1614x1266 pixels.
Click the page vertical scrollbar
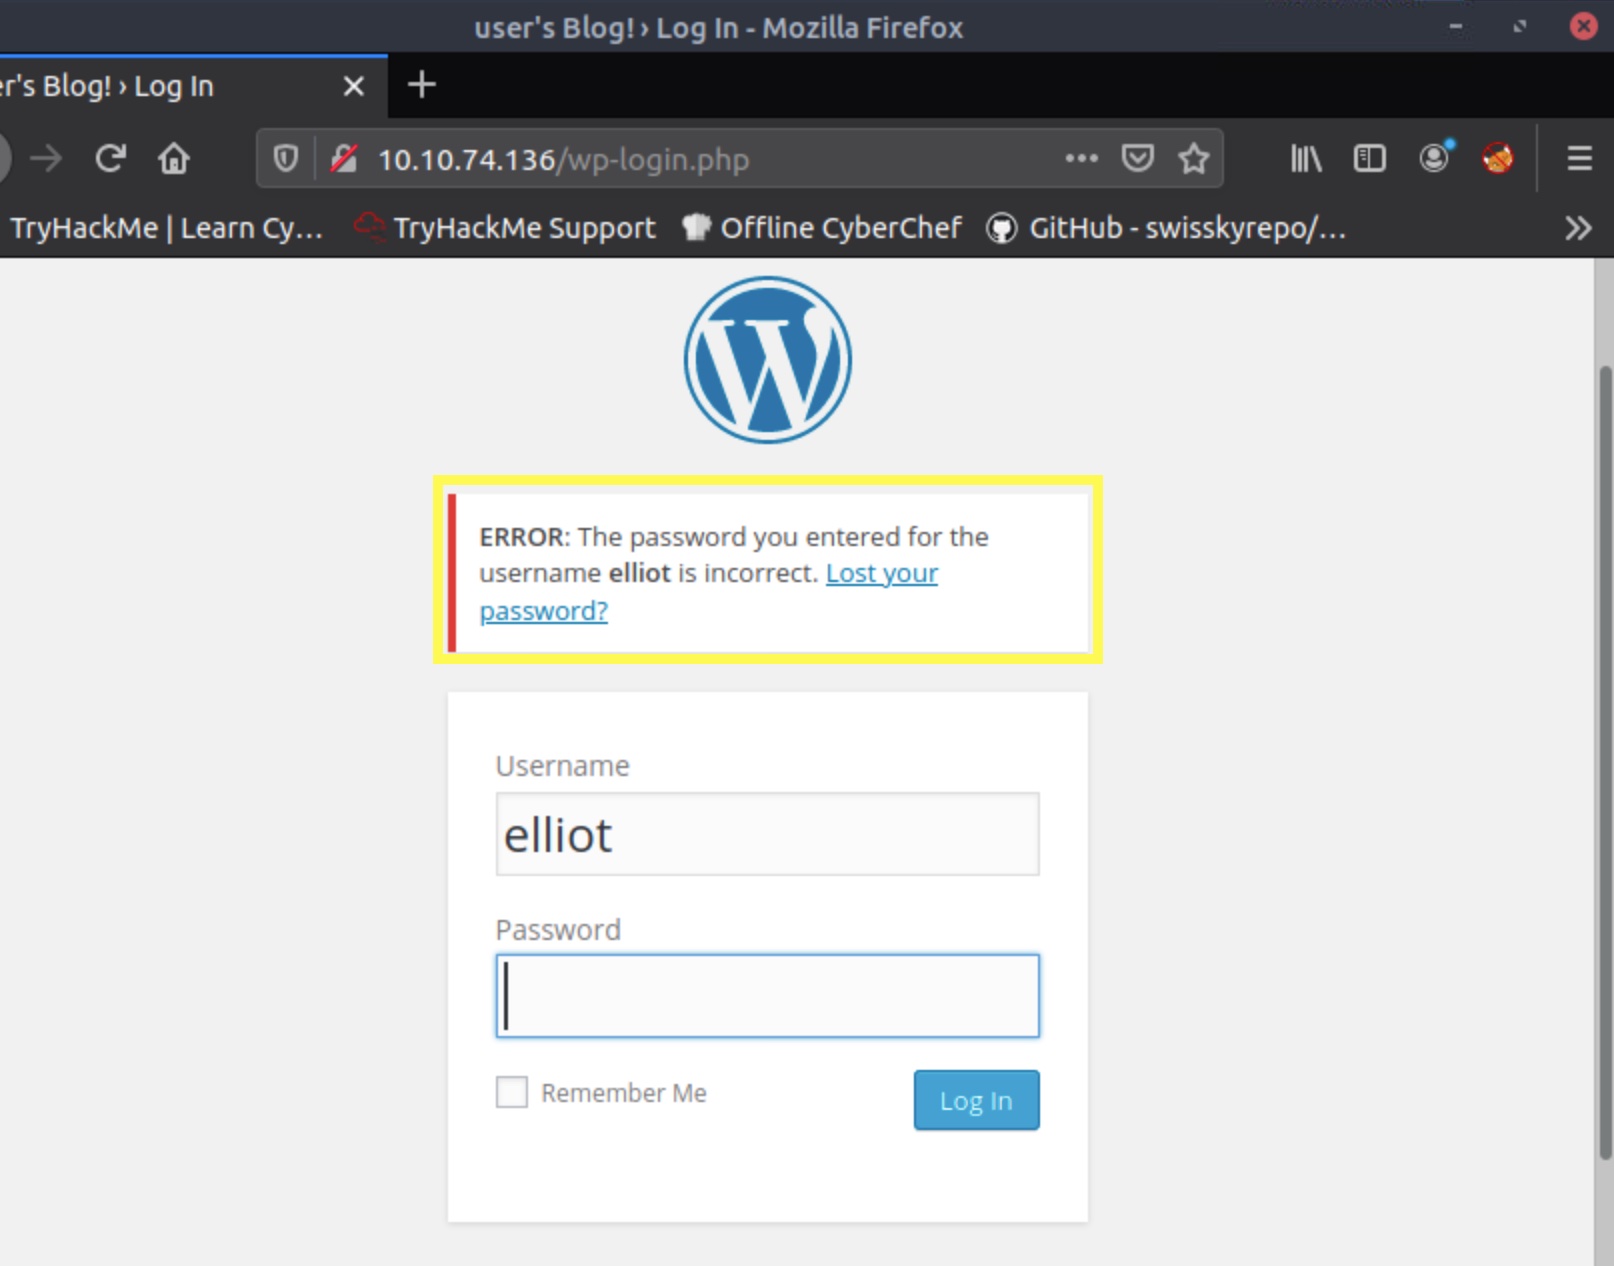pyautogui.click(x=1604, y=762)
